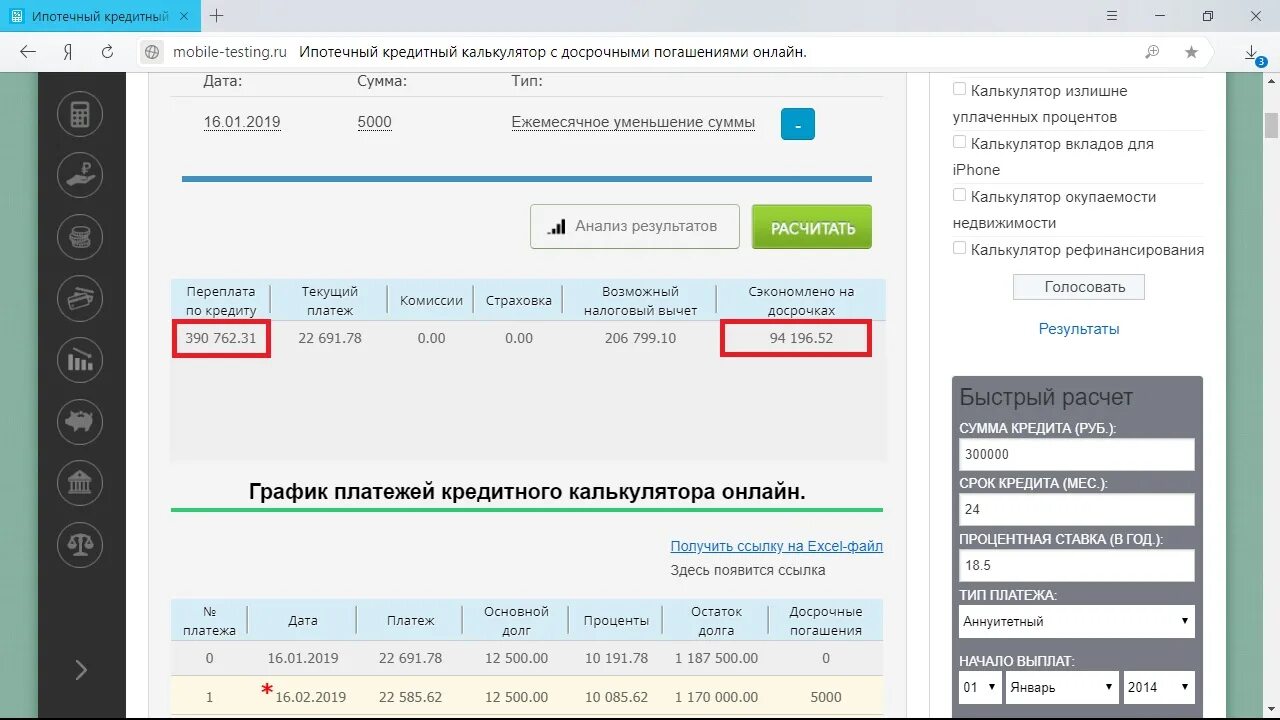The height and width of the screenshot is (720, 1280).
Task: Click the current payment value 22 691.78
Action: tap(330, 338)
